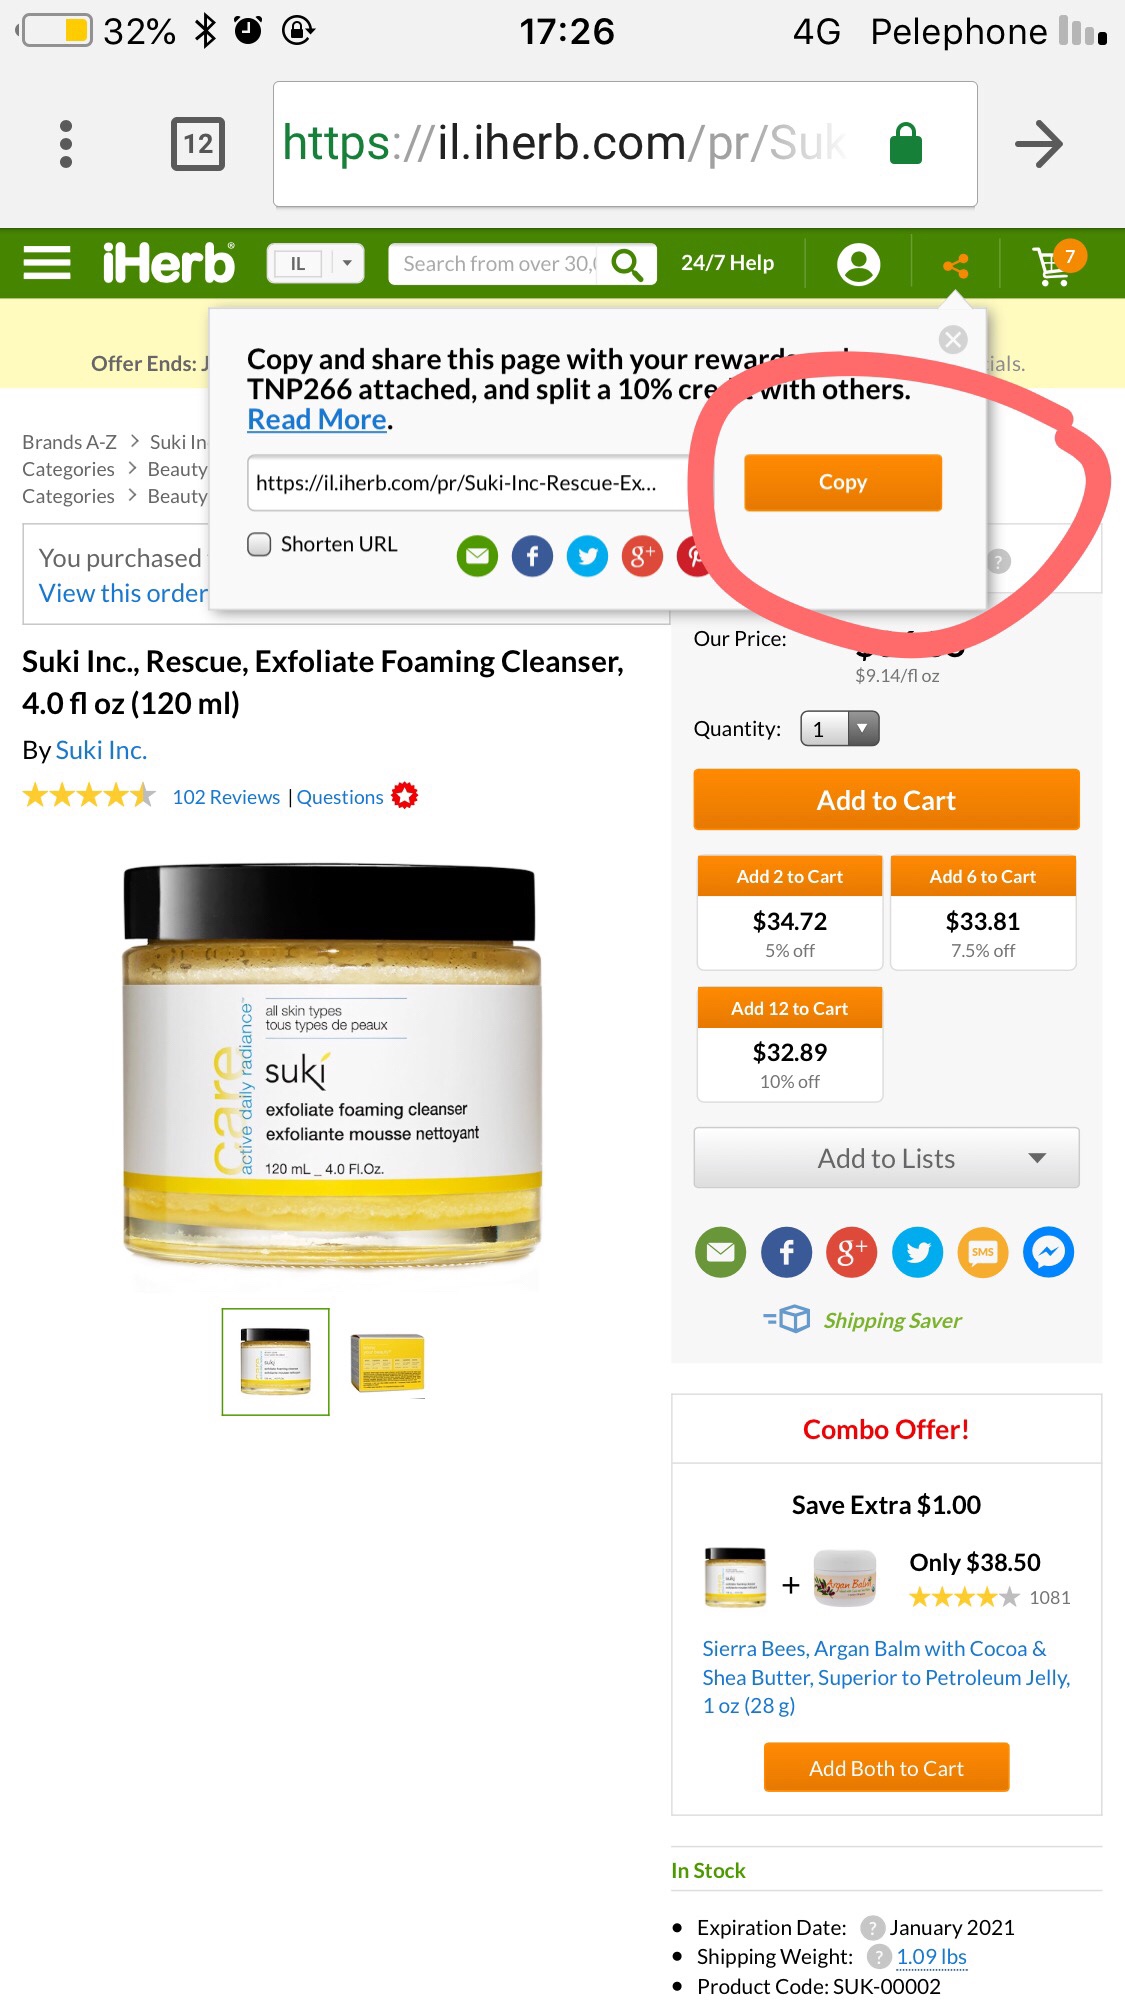Image resolution: width=1125 pixels, height=2001 pixels.
Task: Open the 102 Reviews link
Action: 226,797
